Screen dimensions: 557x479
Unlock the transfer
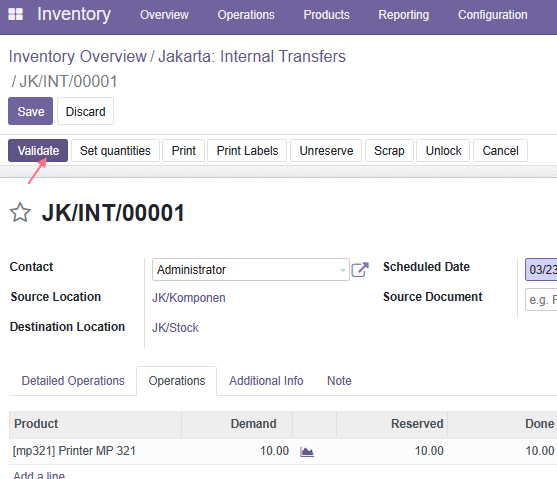click(x=443, y=151)
